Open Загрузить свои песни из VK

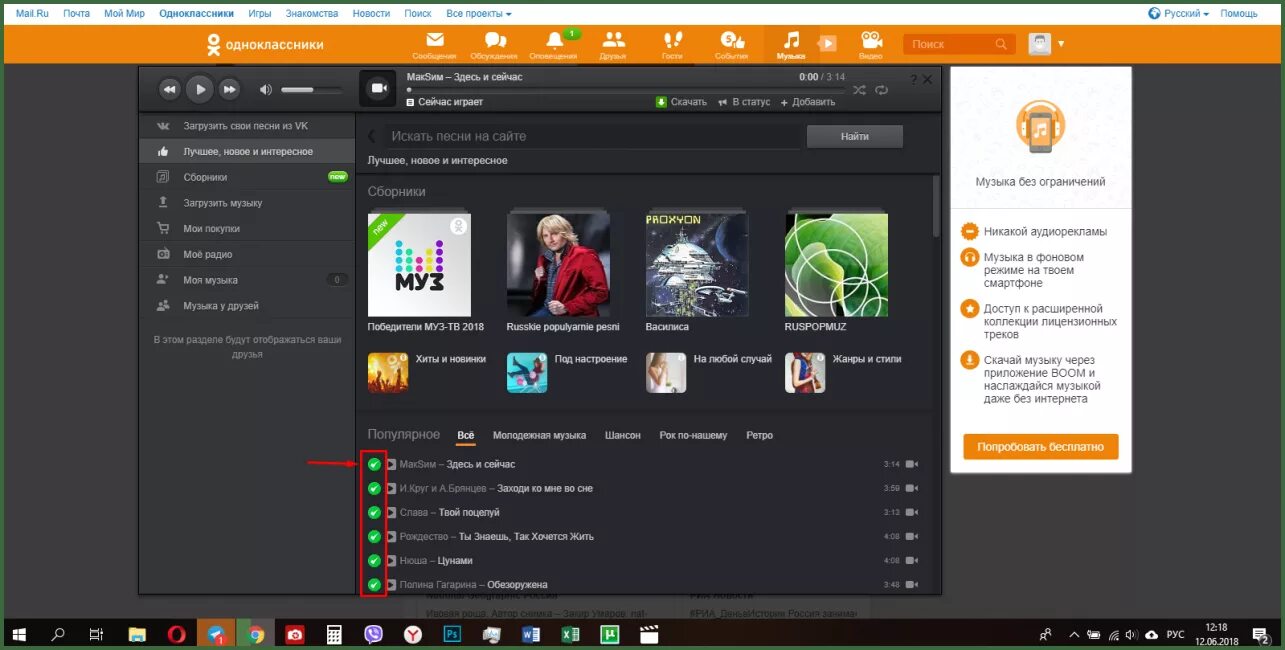pyautogui.click(x=247, y=126)
